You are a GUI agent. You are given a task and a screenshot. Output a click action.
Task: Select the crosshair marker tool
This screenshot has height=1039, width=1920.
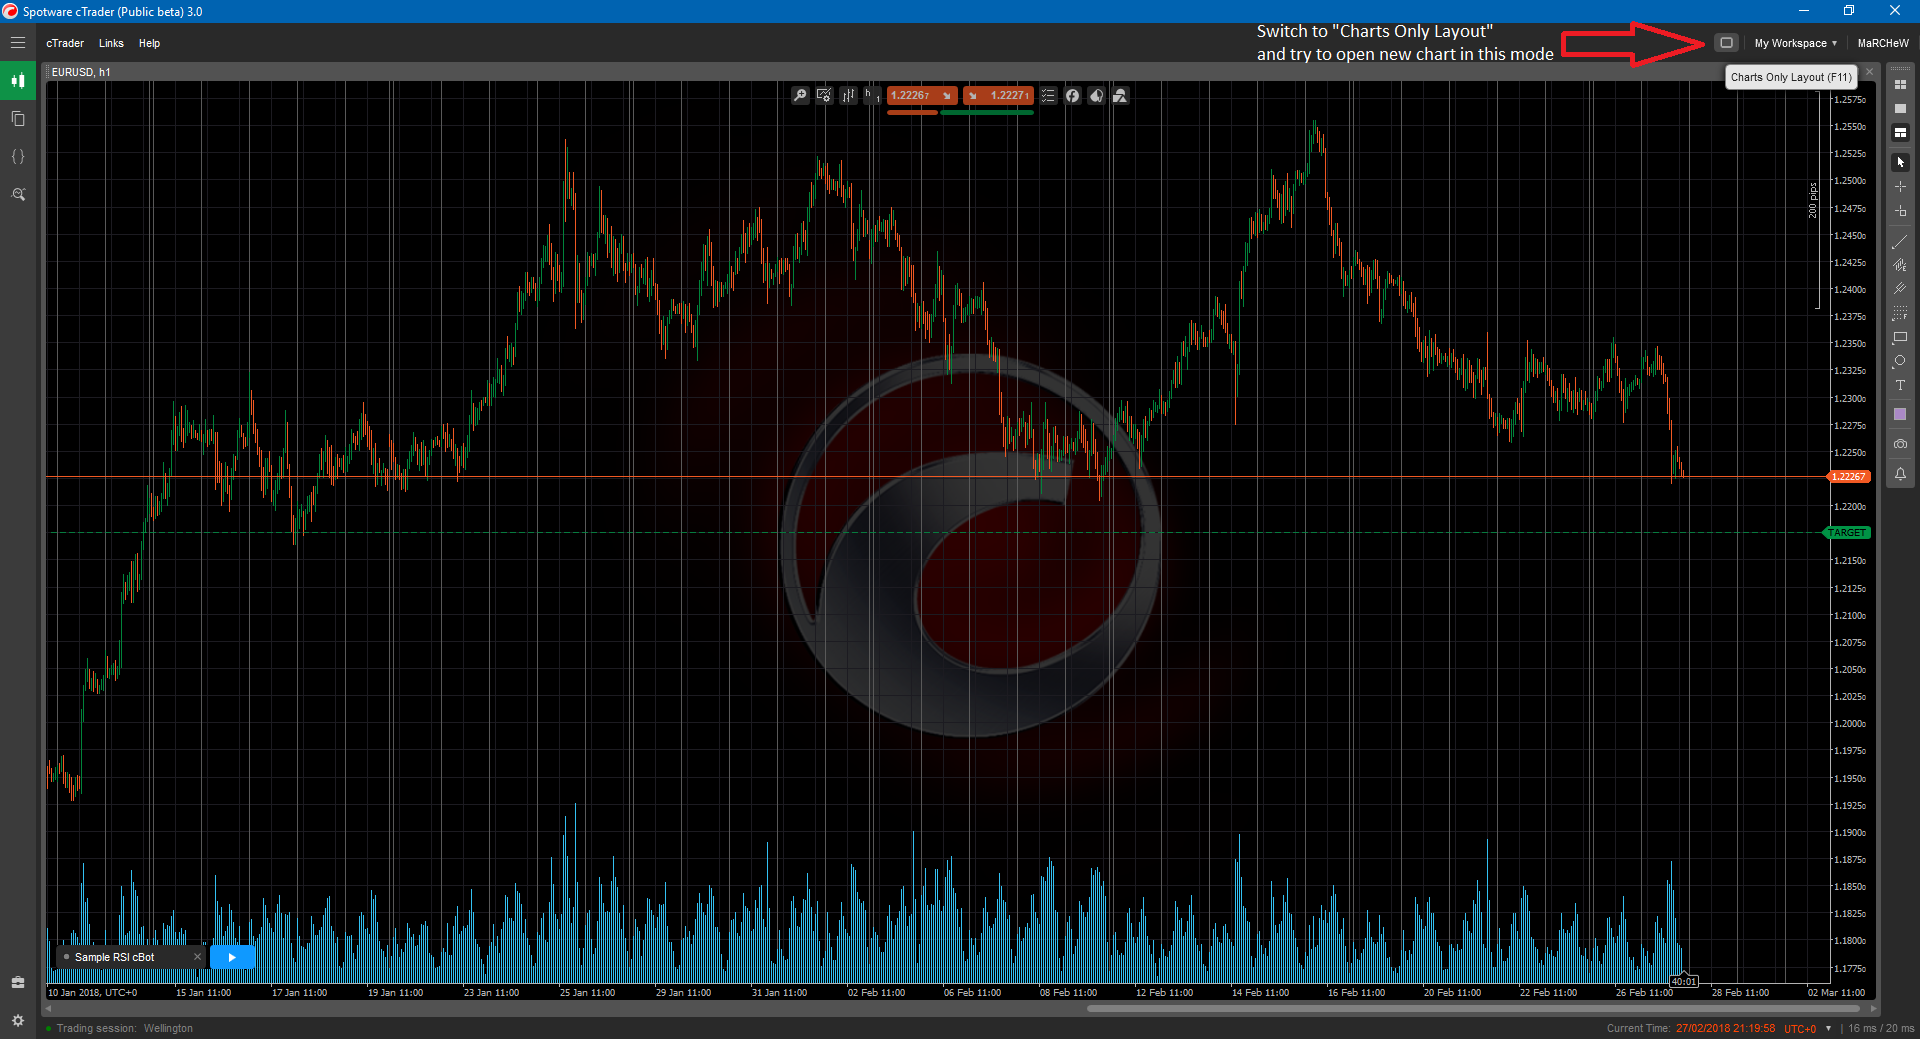(x=1900, y=211)
